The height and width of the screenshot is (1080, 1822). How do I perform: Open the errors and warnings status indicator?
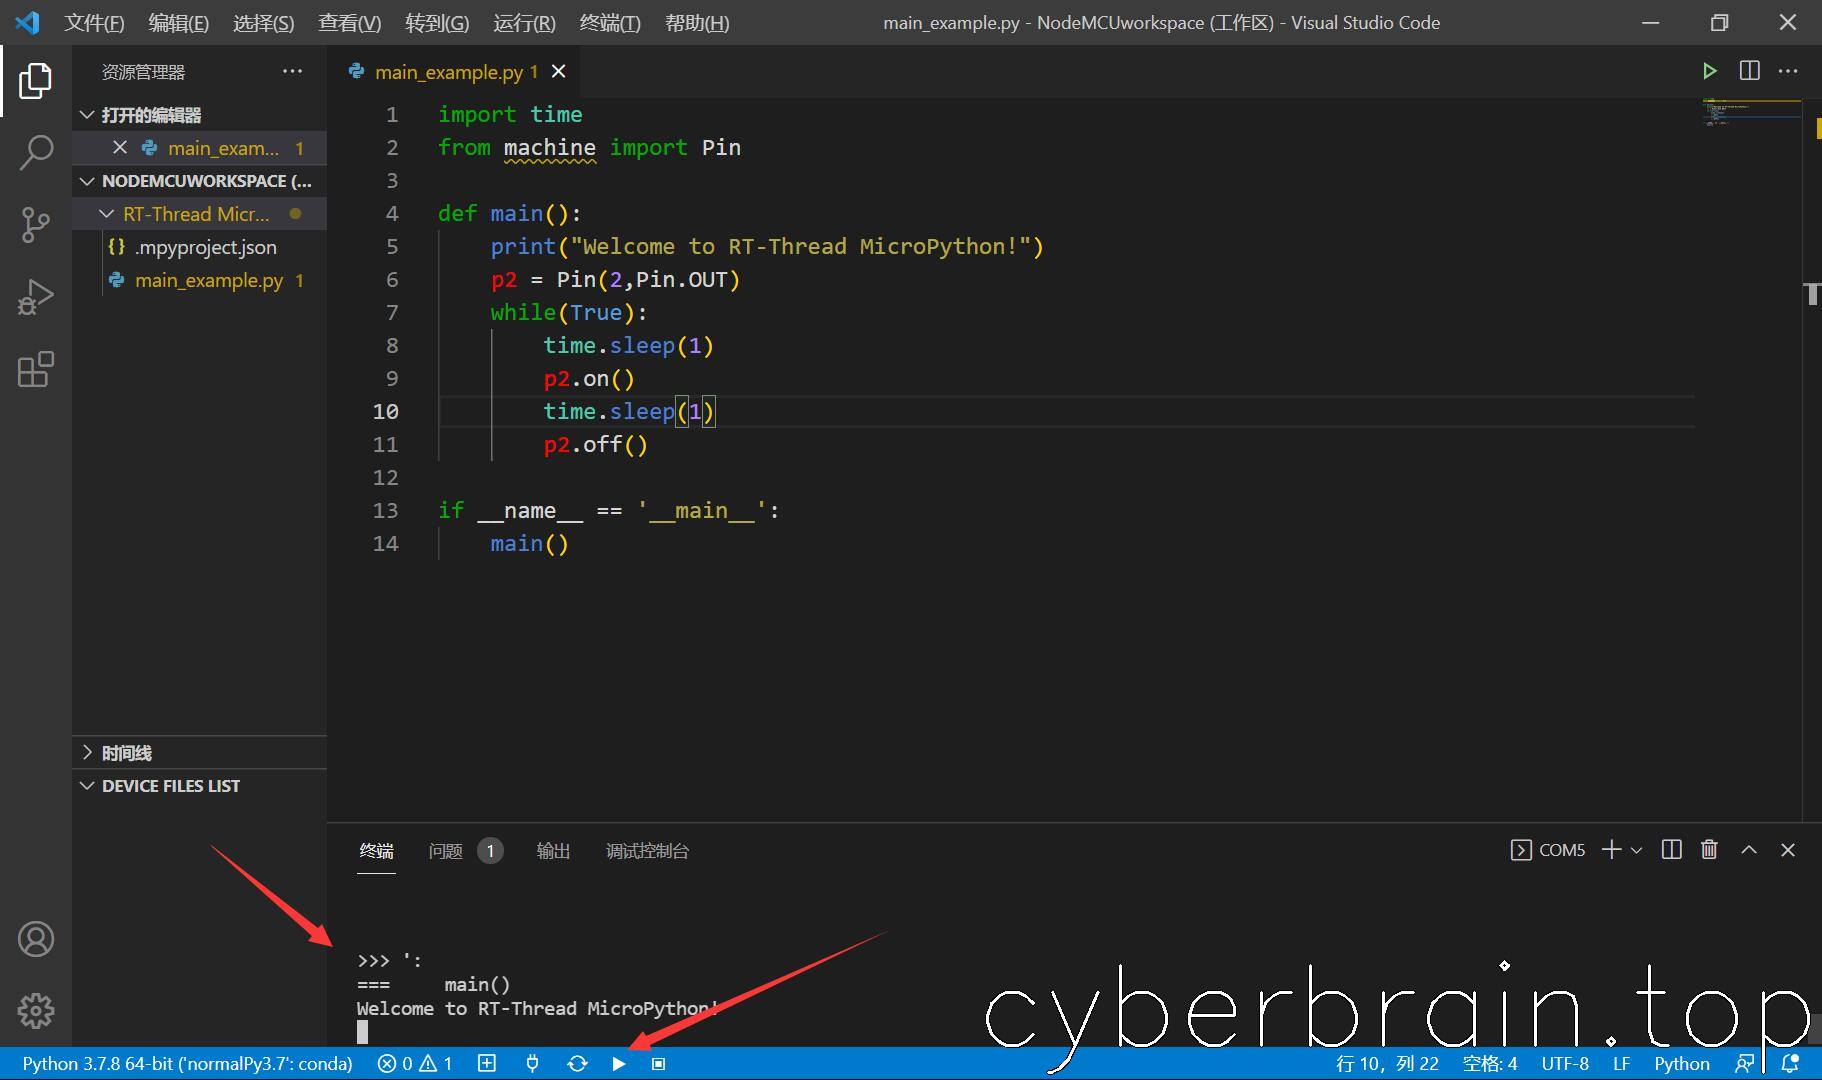click(415, 1063)
